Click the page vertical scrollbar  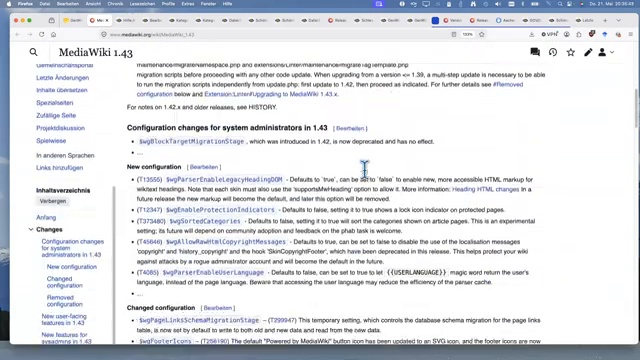pos(636,109)
